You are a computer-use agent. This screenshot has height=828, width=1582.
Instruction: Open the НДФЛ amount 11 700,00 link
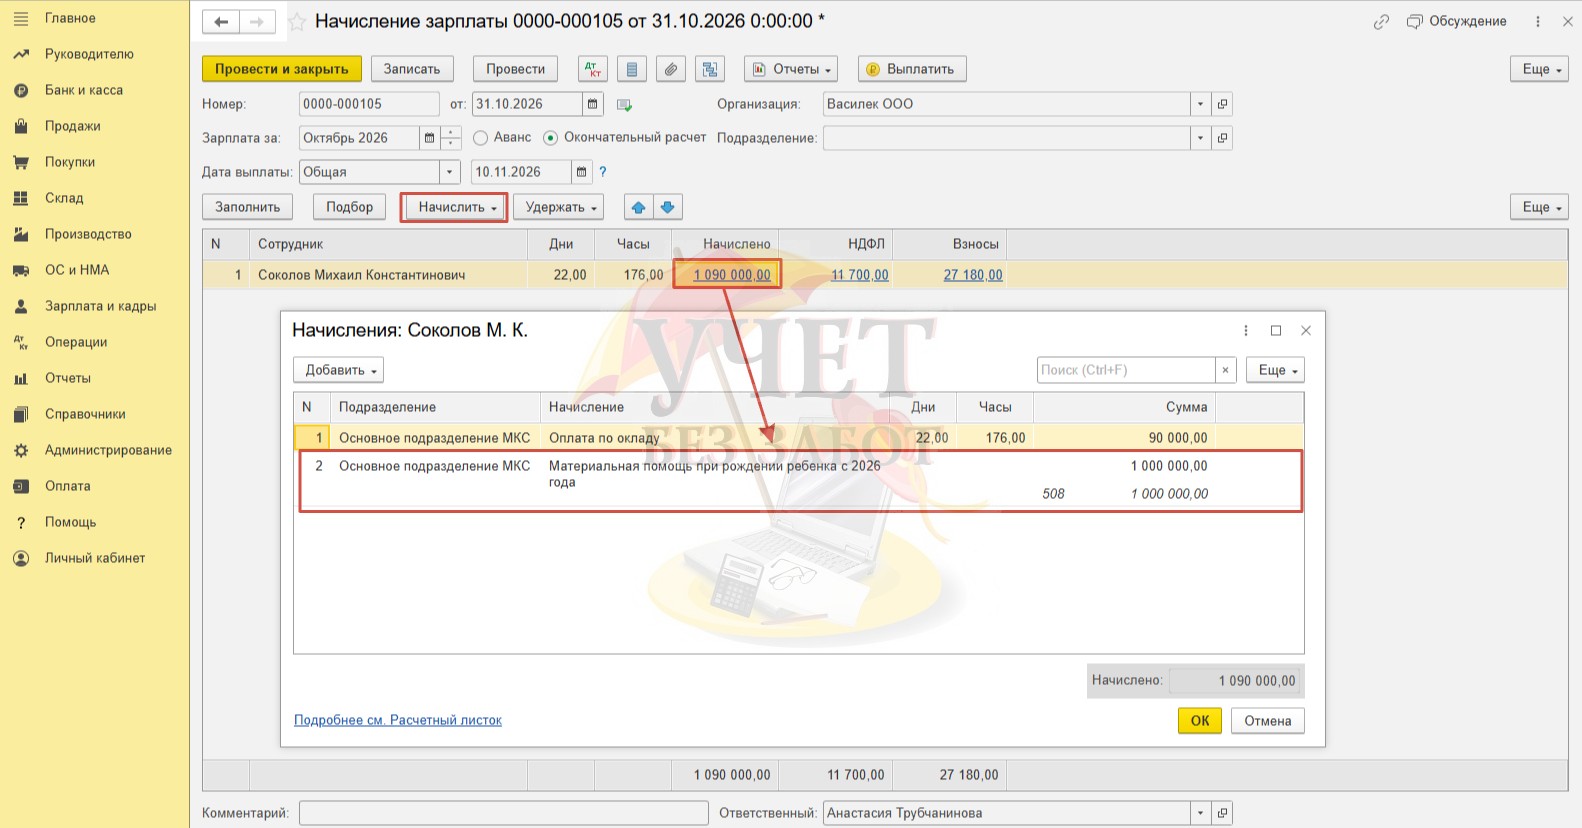[860, 275]
